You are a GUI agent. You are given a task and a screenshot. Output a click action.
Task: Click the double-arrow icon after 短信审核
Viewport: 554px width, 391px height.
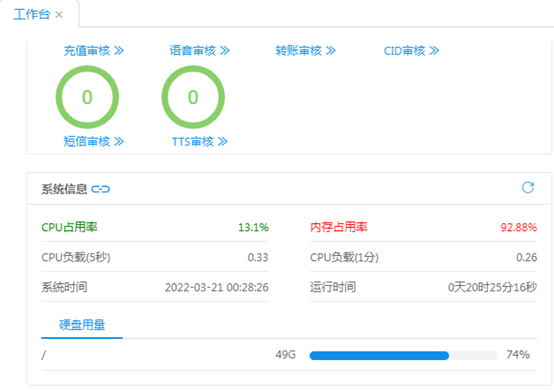pos(119,142)
